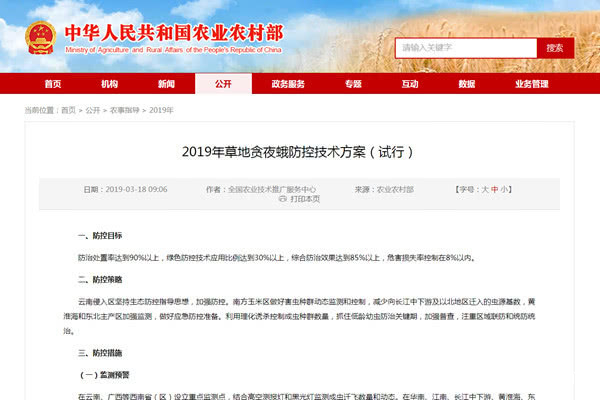Open the 数据 navigation item
Screen dimensions: 600x400
[467, 84]
